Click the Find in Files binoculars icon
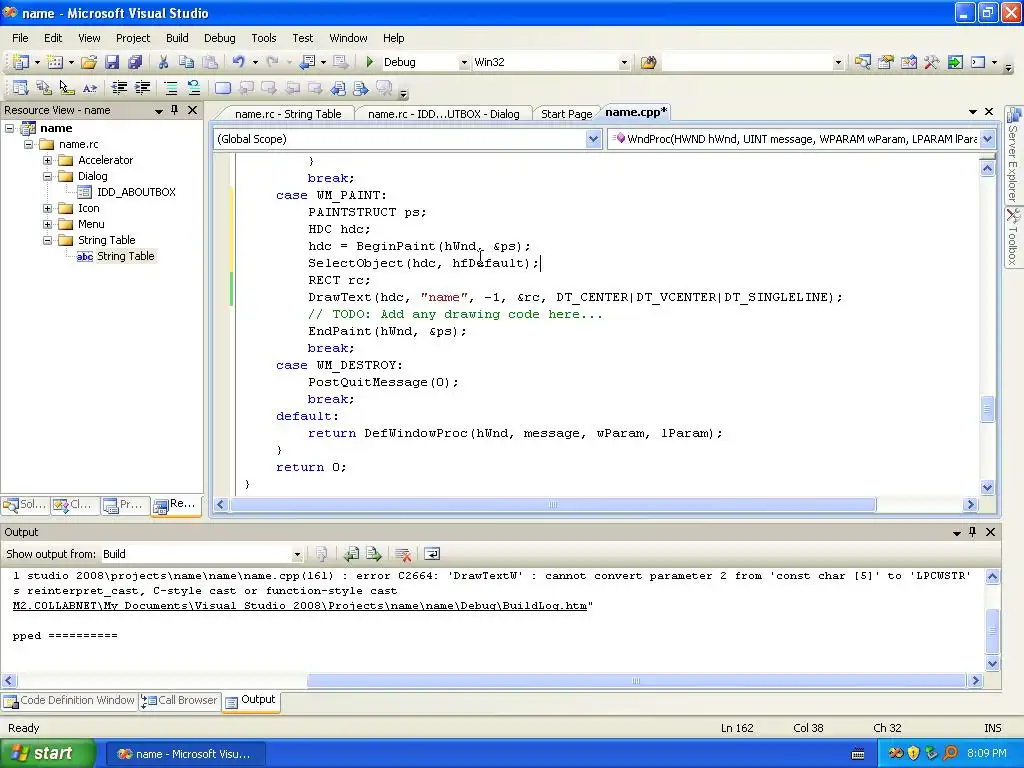The width and height of the screenshot is (1024, 768). (x=648, y=62)
